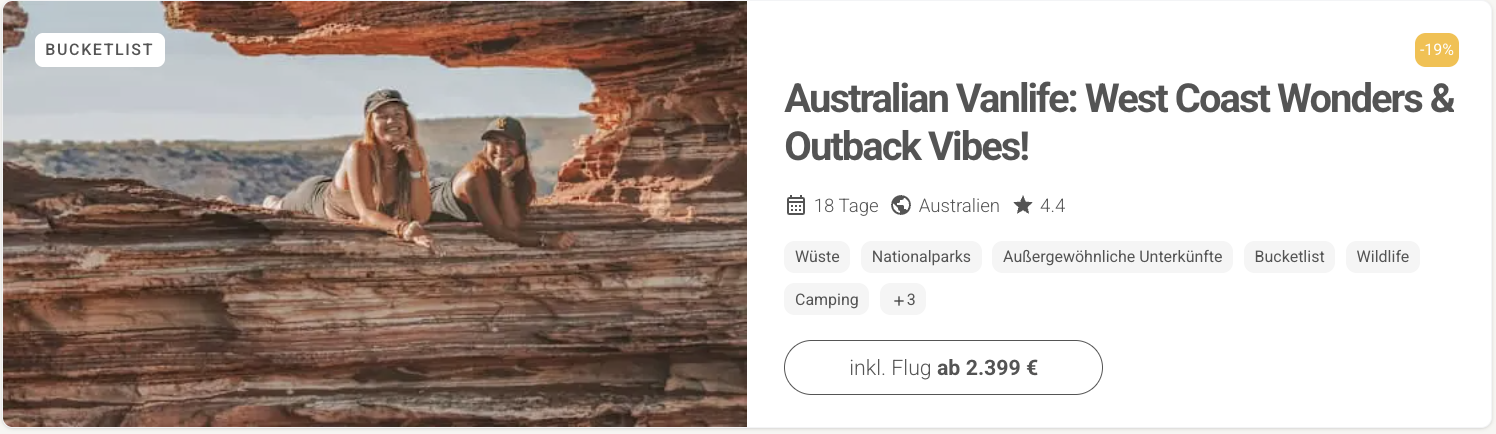Select the Wildlife tag chip
The width and height of the screenshot is (1496, 434).
click(1383, 257)
